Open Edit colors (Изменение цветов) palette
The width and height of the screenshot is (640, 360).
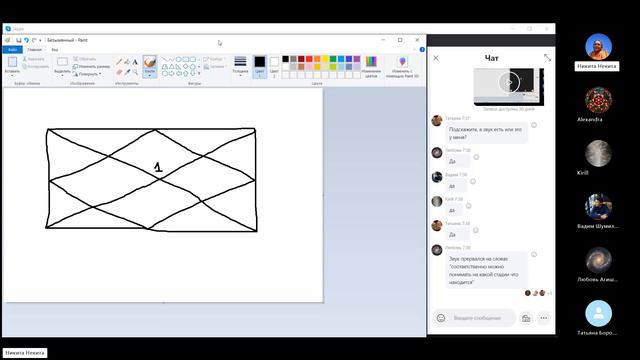pyautogui.click(x=371, y=66)
